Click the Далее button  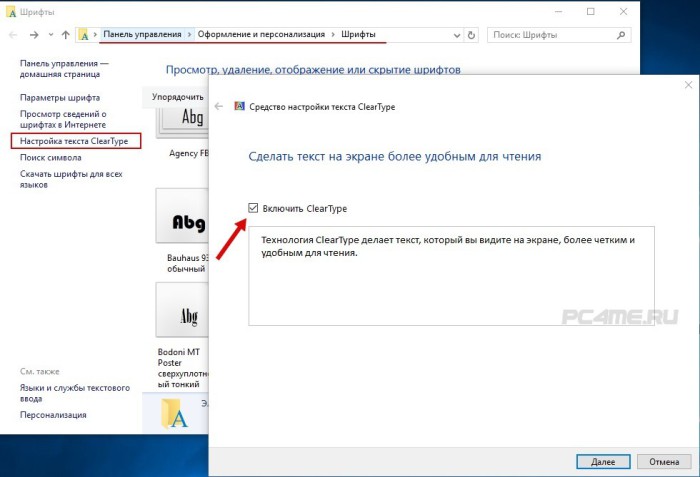tap(603, 462)
